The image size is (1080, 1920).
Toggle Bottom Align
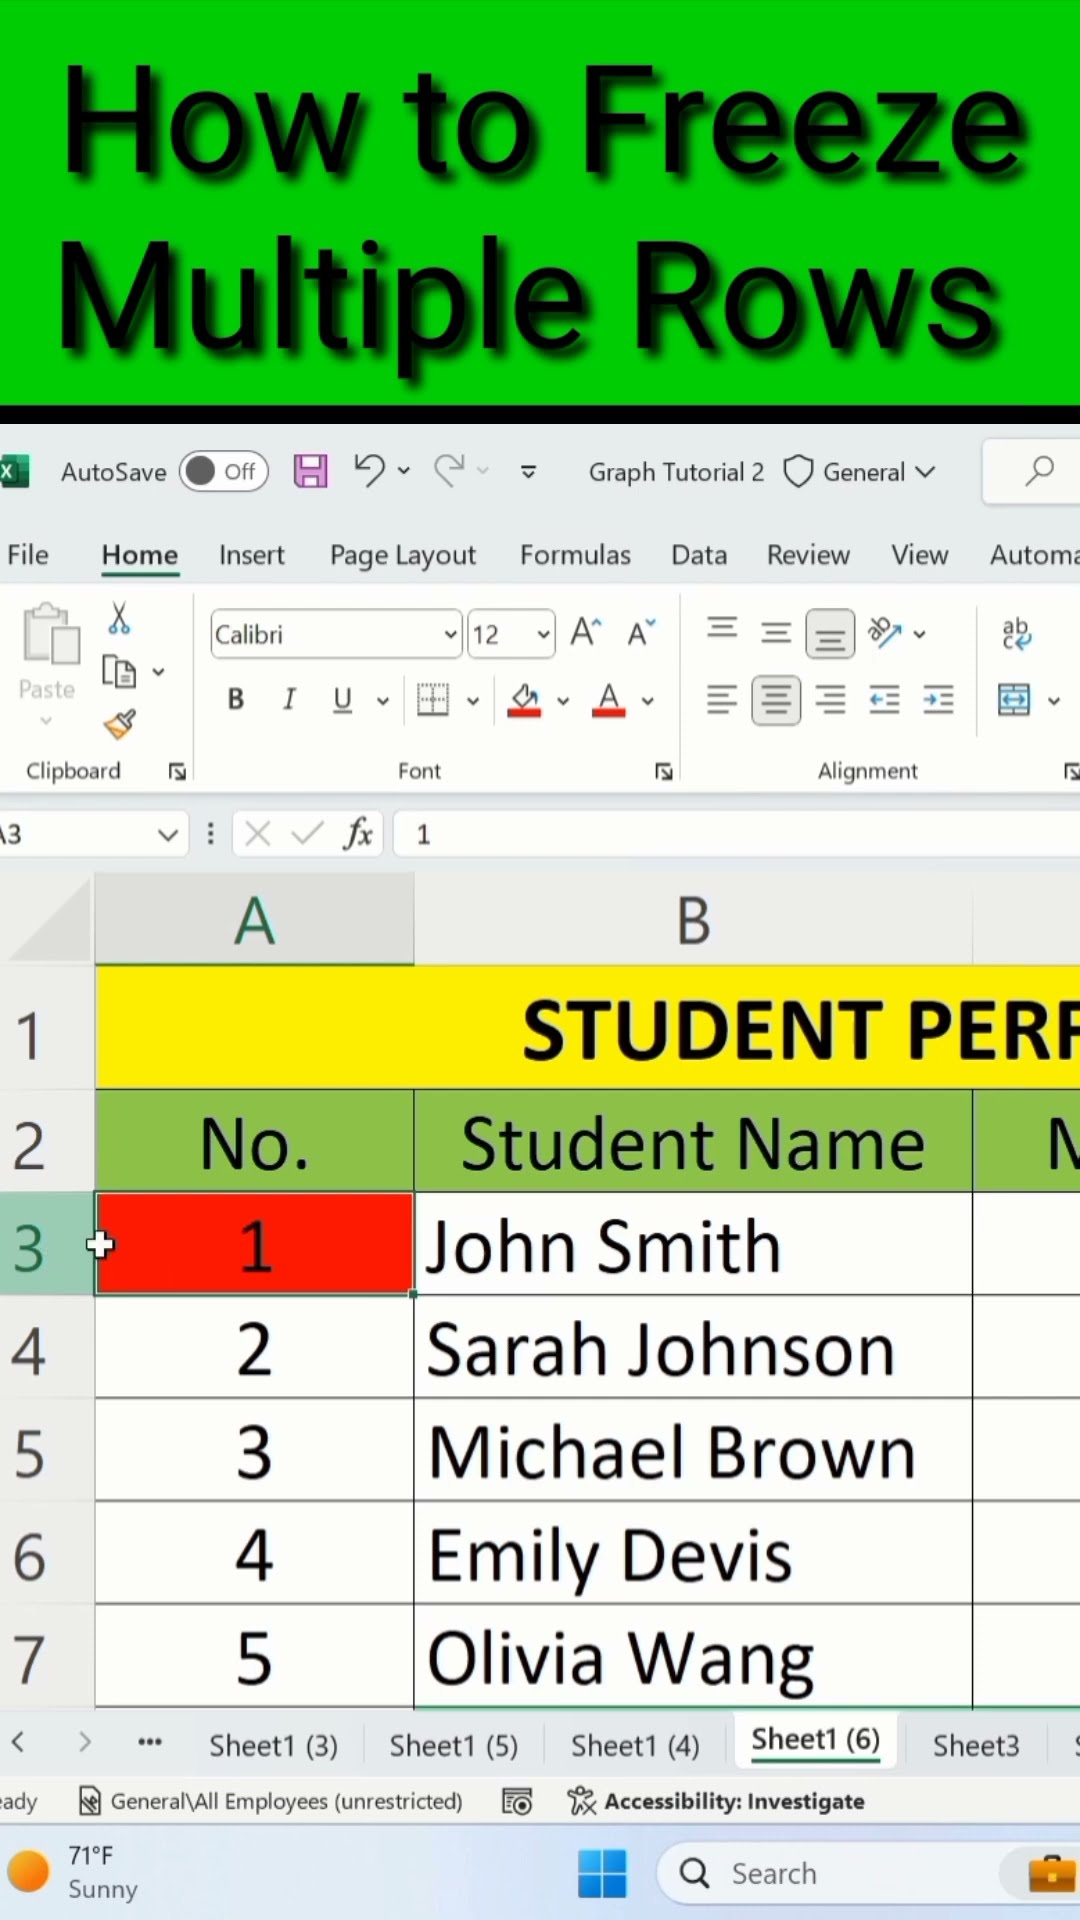pyautogui.click(x=830, y=633)
